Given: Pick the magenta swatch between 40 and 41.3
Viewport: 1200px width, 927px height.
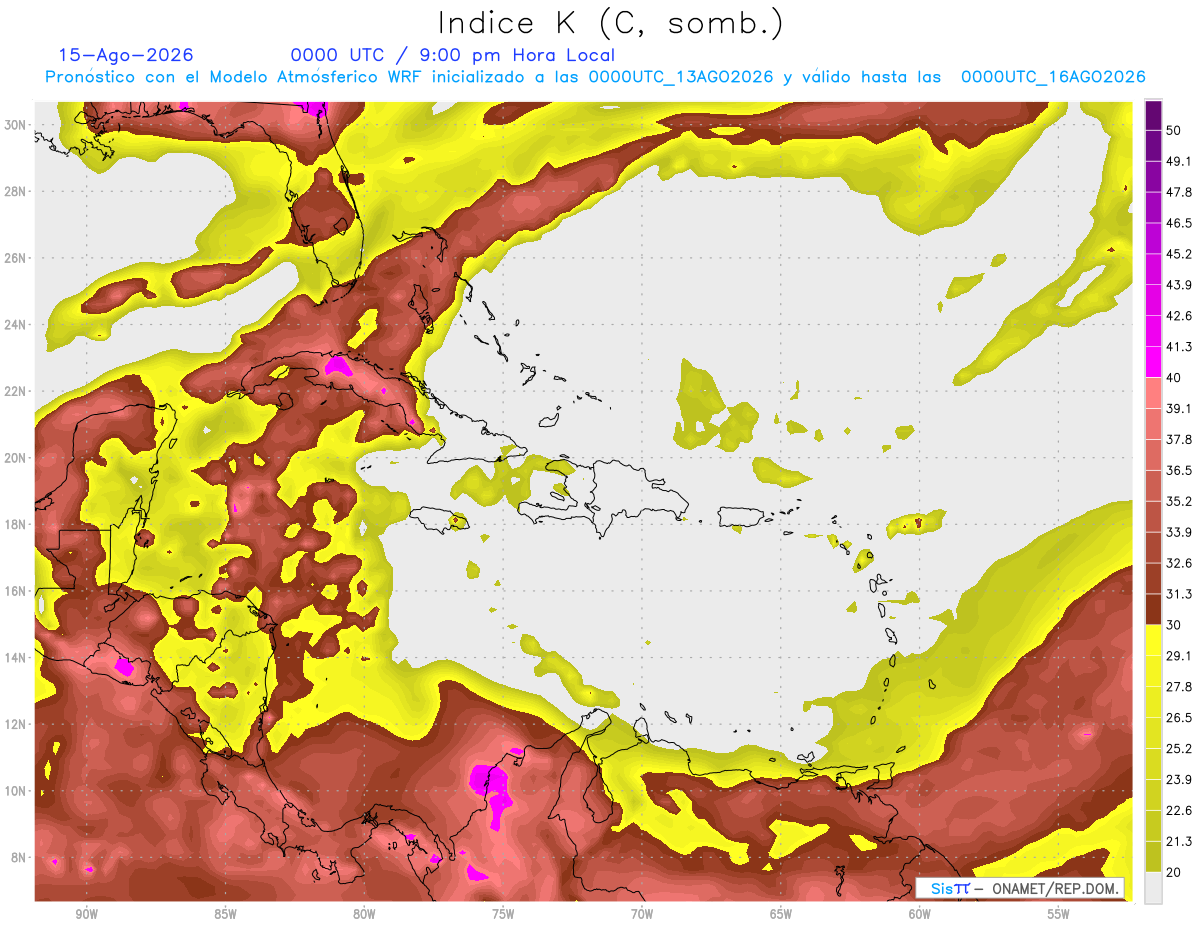Looking at the screenshot, I should [x=1153, y=362].
